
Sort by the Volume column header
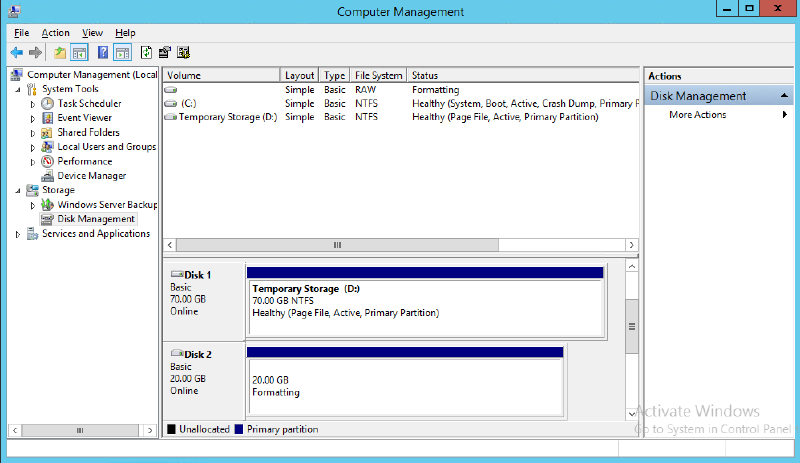tap(221, 75)
